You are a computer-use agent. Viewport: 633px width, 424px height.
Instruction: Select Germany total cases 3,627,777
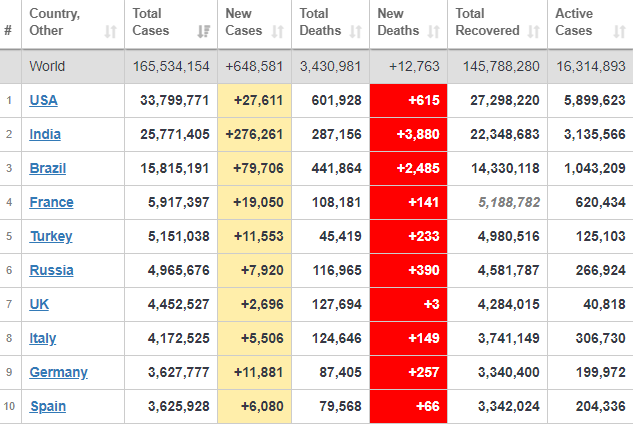[x=178, y=372]
